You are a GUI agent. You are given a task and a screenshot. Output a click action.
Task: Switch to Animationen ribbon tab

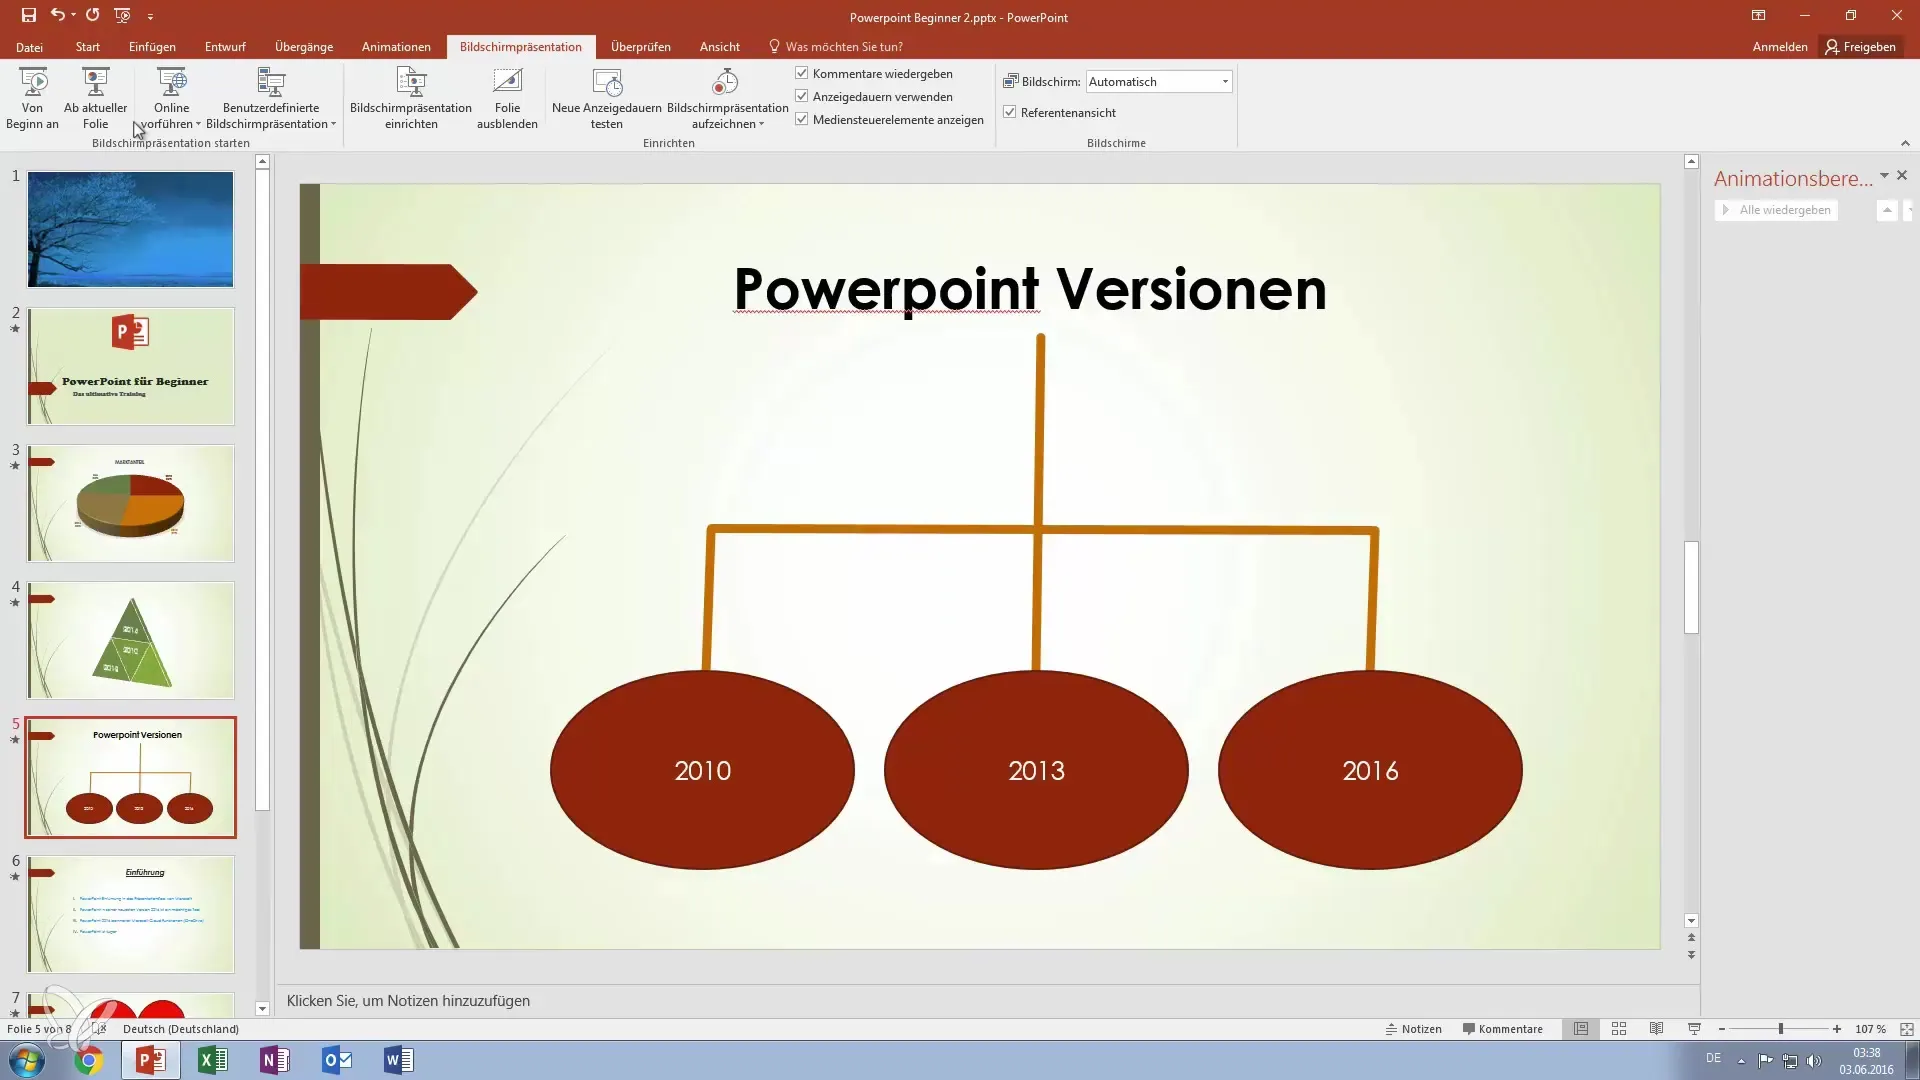coord(396,47)
